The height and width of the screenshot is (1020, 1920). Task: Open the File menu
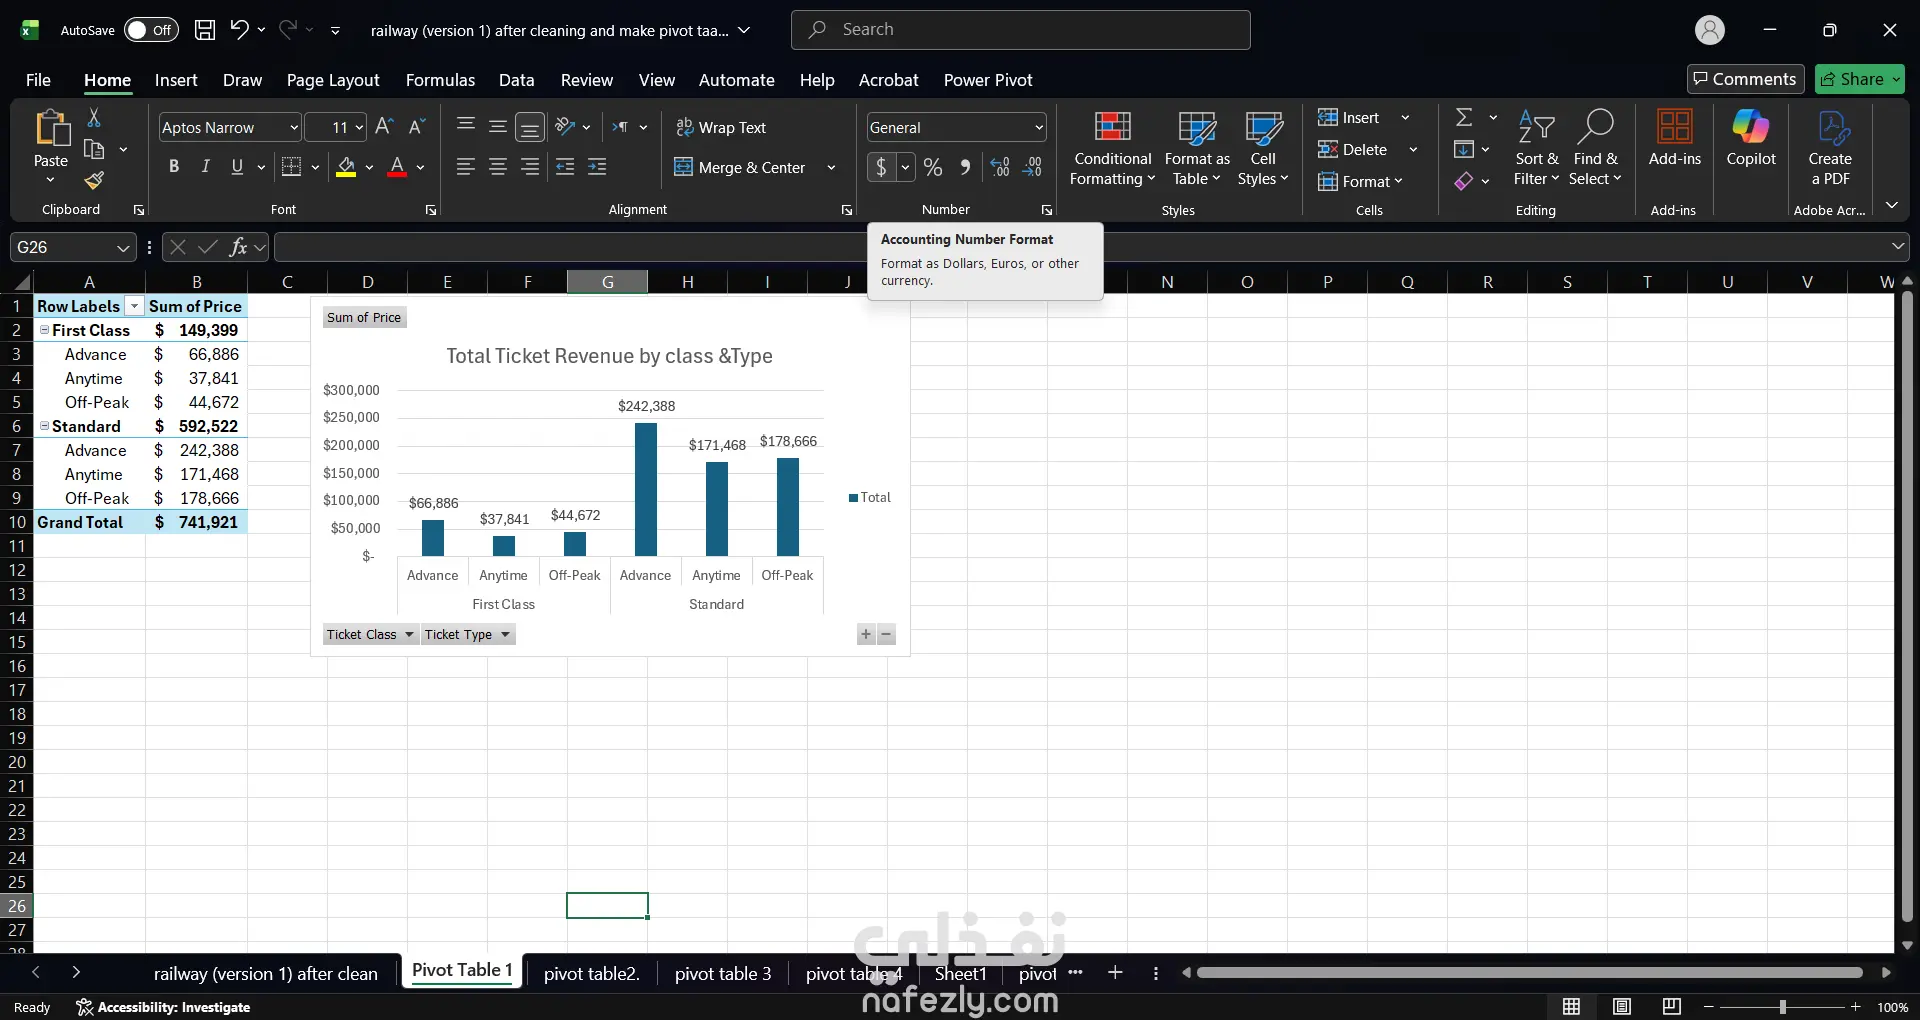tap(38, 80)
